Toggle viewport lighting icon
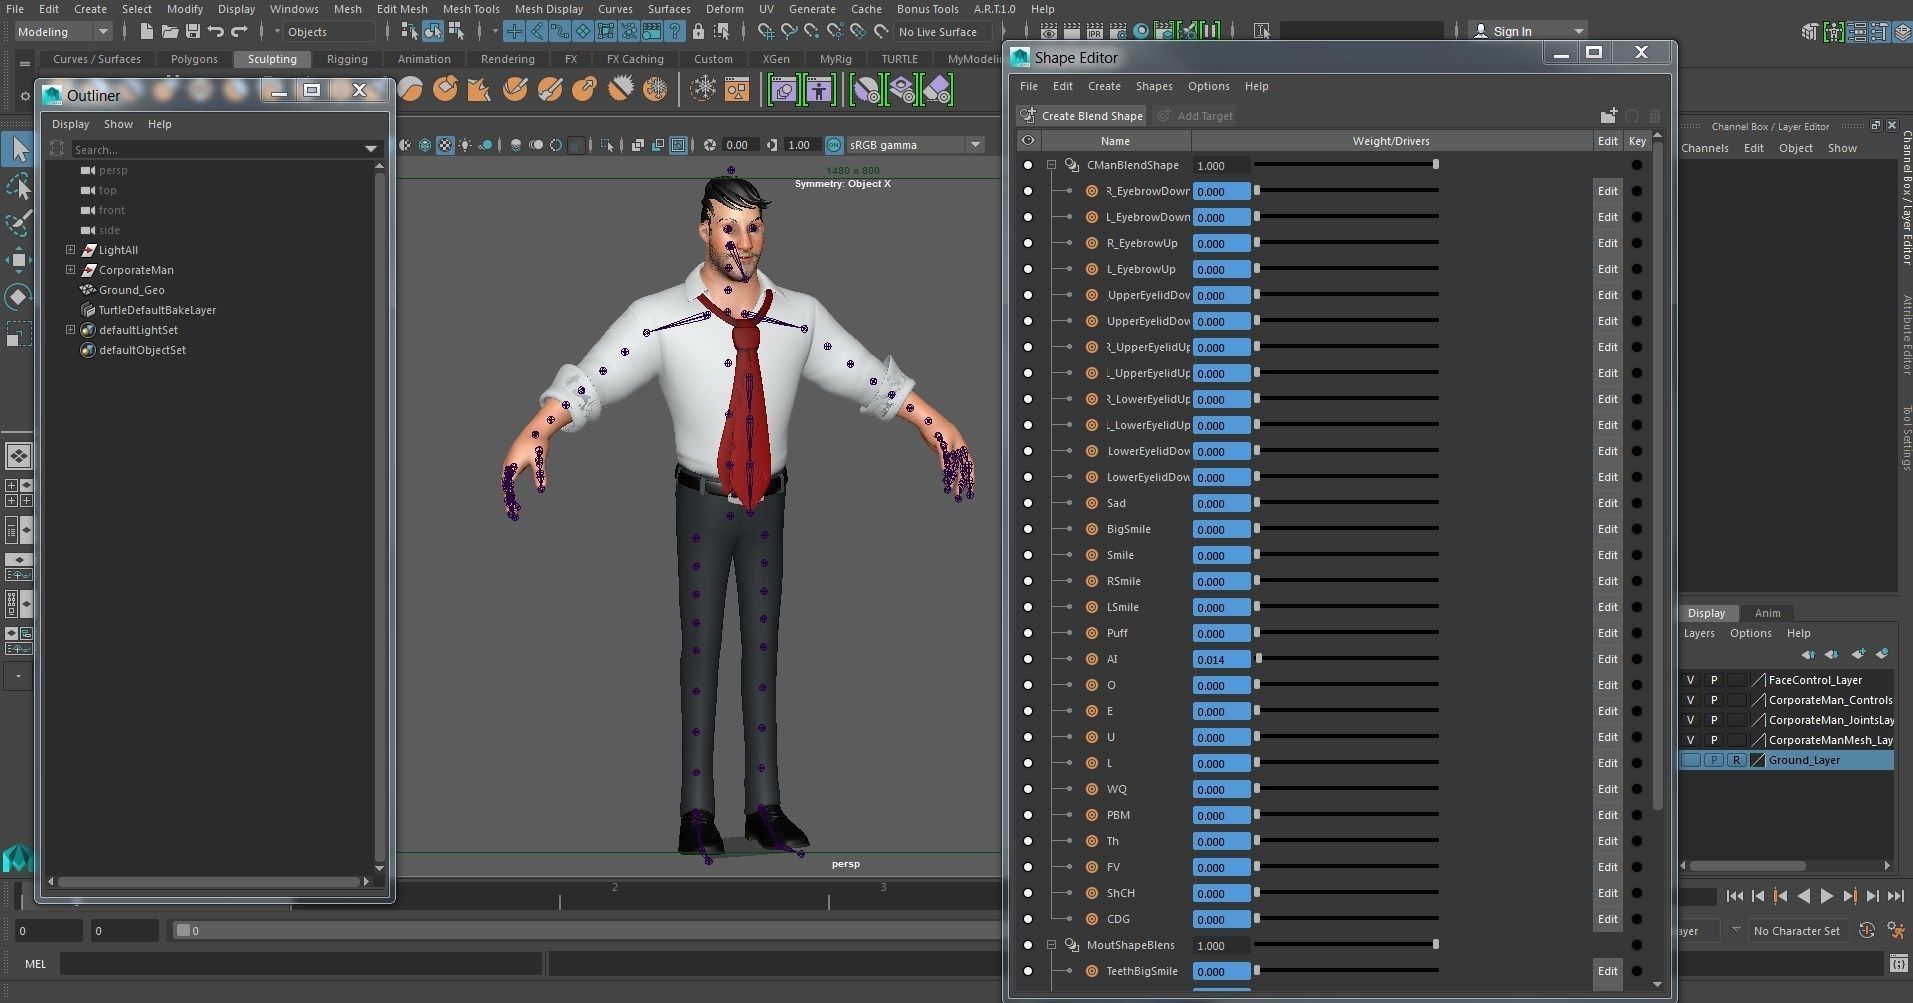 tap(465, 145)
